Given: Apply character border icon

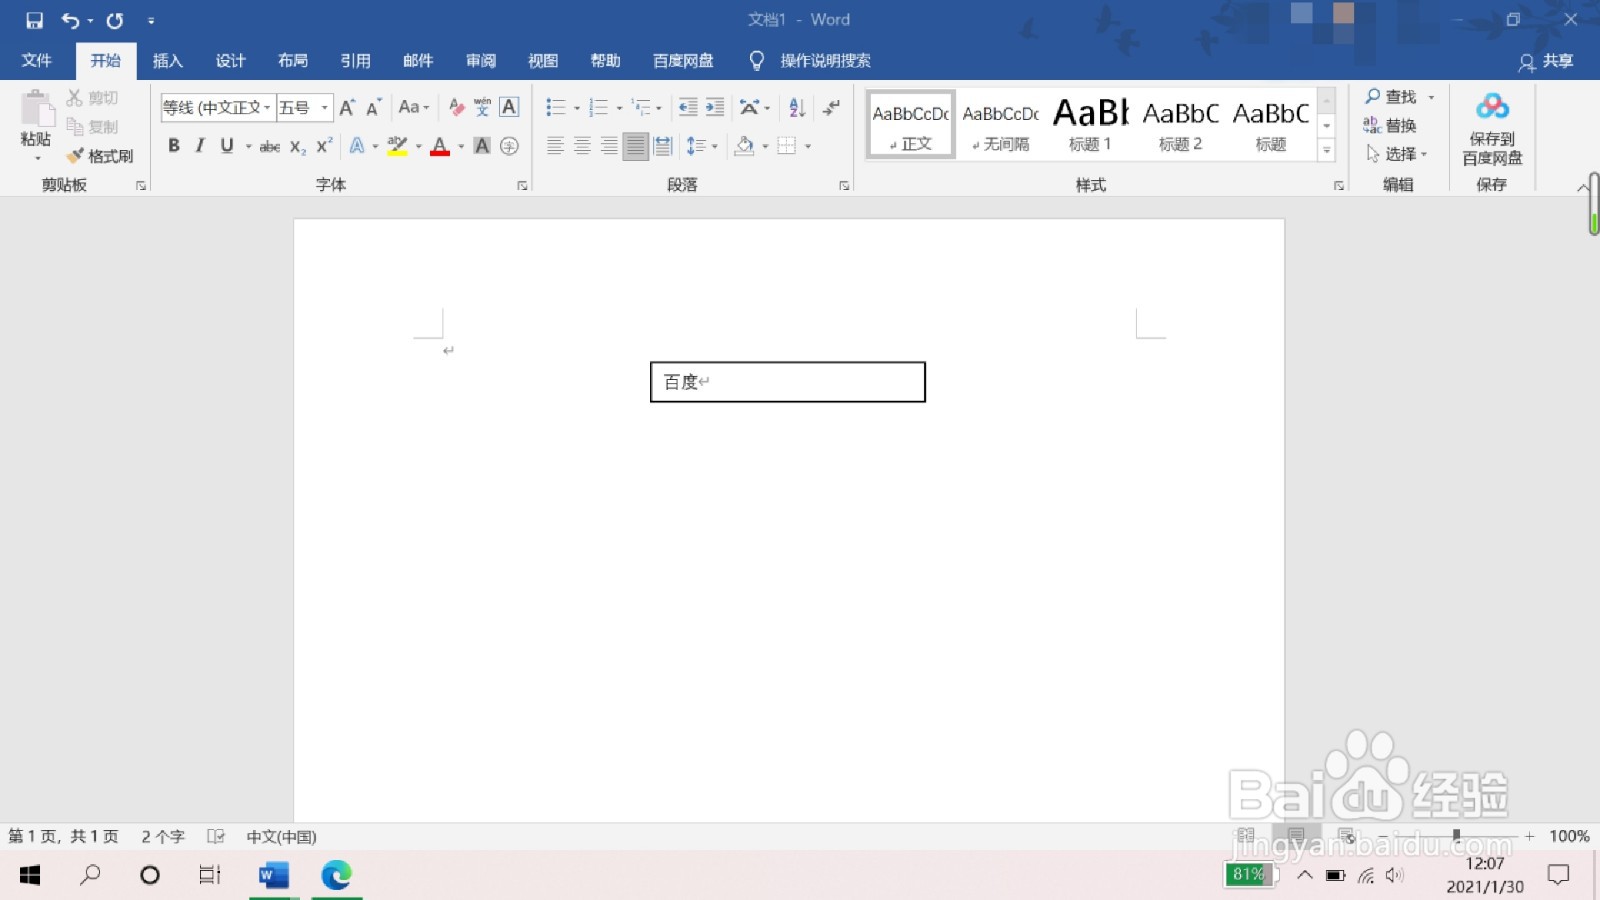Looking at the screenshot, I should tap(509, 108).
